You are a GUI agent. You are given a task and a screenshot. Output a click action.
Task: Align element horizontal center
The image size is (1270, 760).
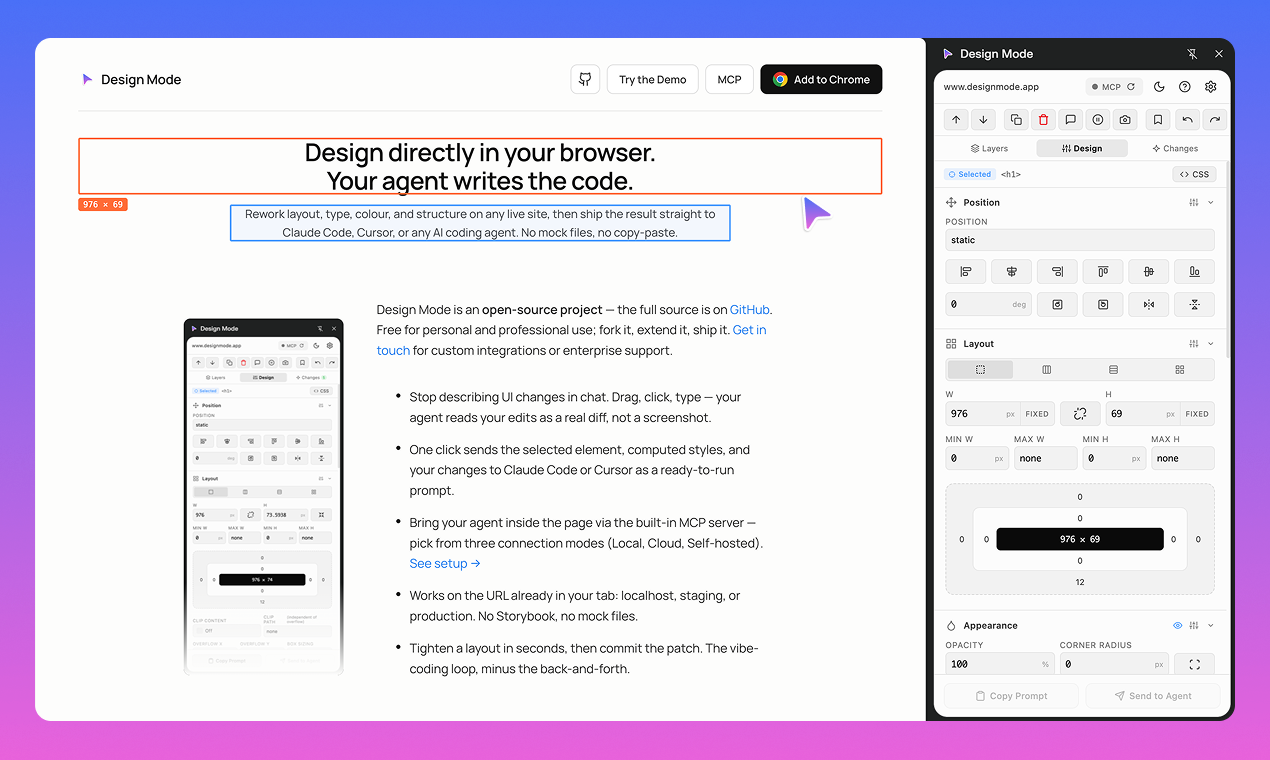pyautogui.click(x=1012, y=271)
